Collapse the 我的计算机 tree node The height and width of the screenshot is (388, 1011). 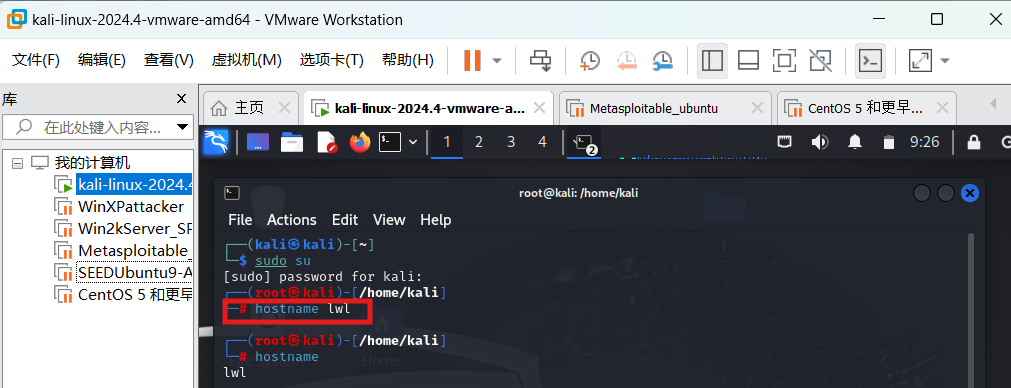point(17,163)
